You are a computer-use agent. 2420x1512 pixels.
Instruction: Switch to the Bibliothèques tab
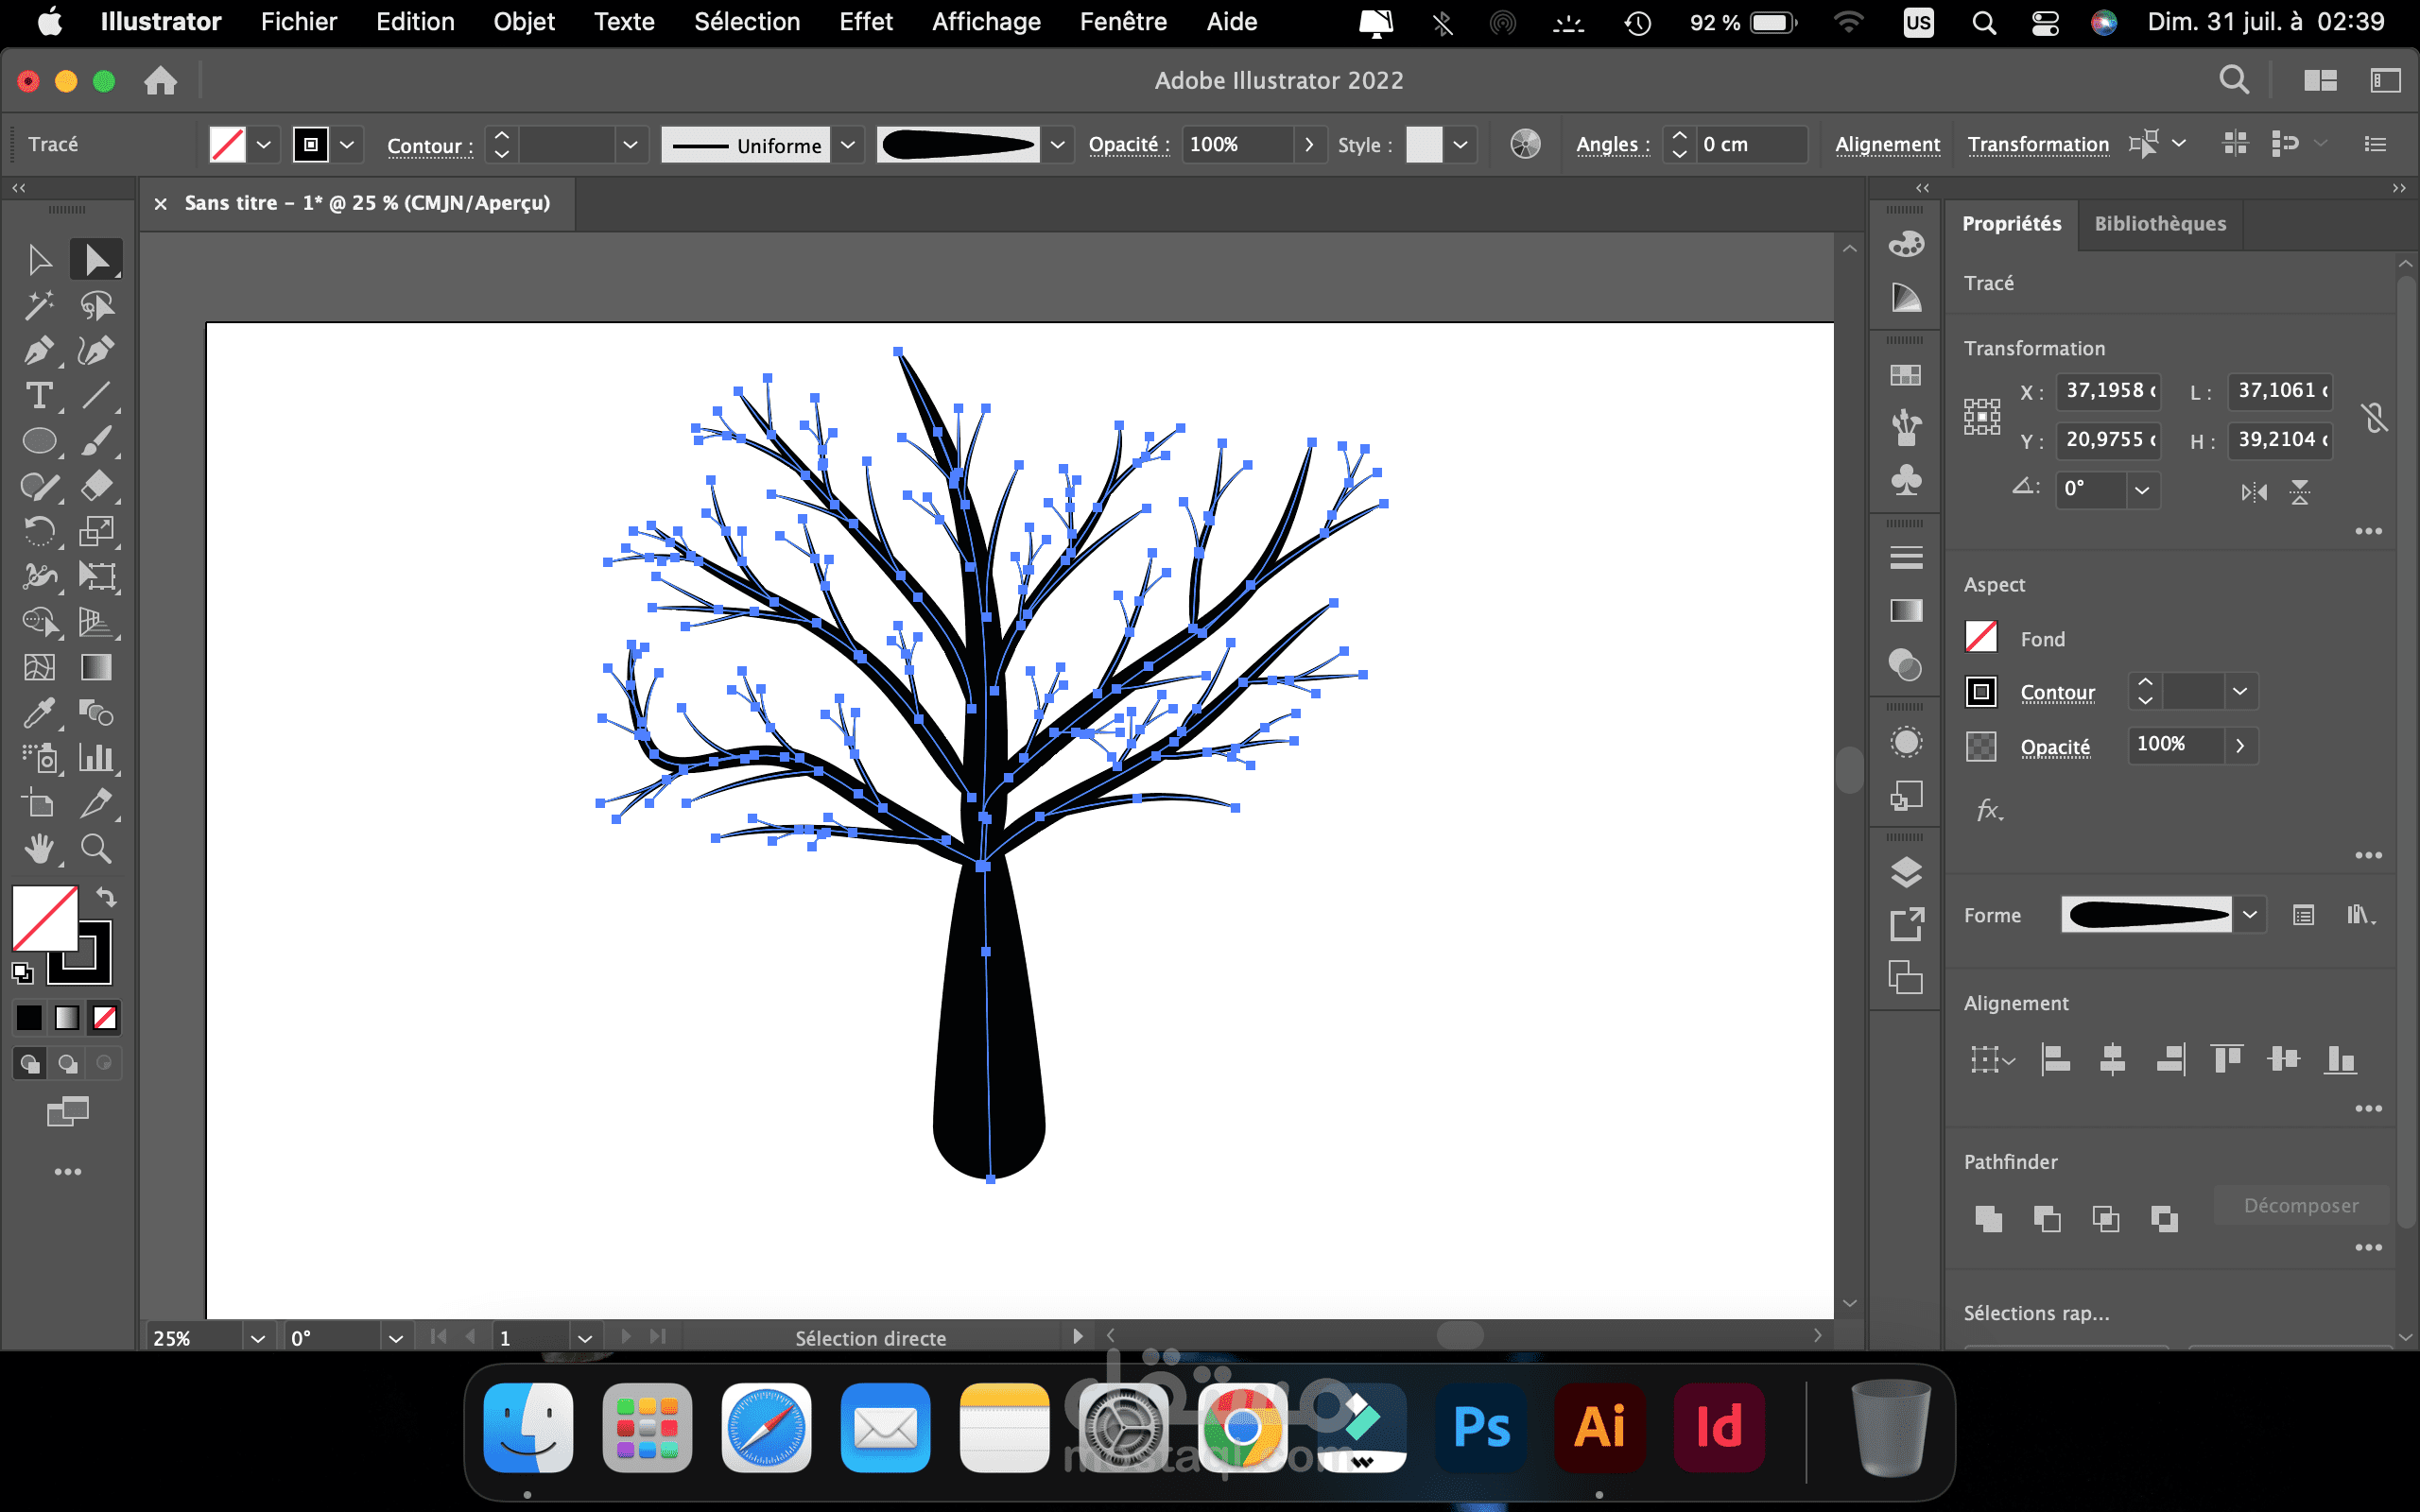pos(2160,224)
